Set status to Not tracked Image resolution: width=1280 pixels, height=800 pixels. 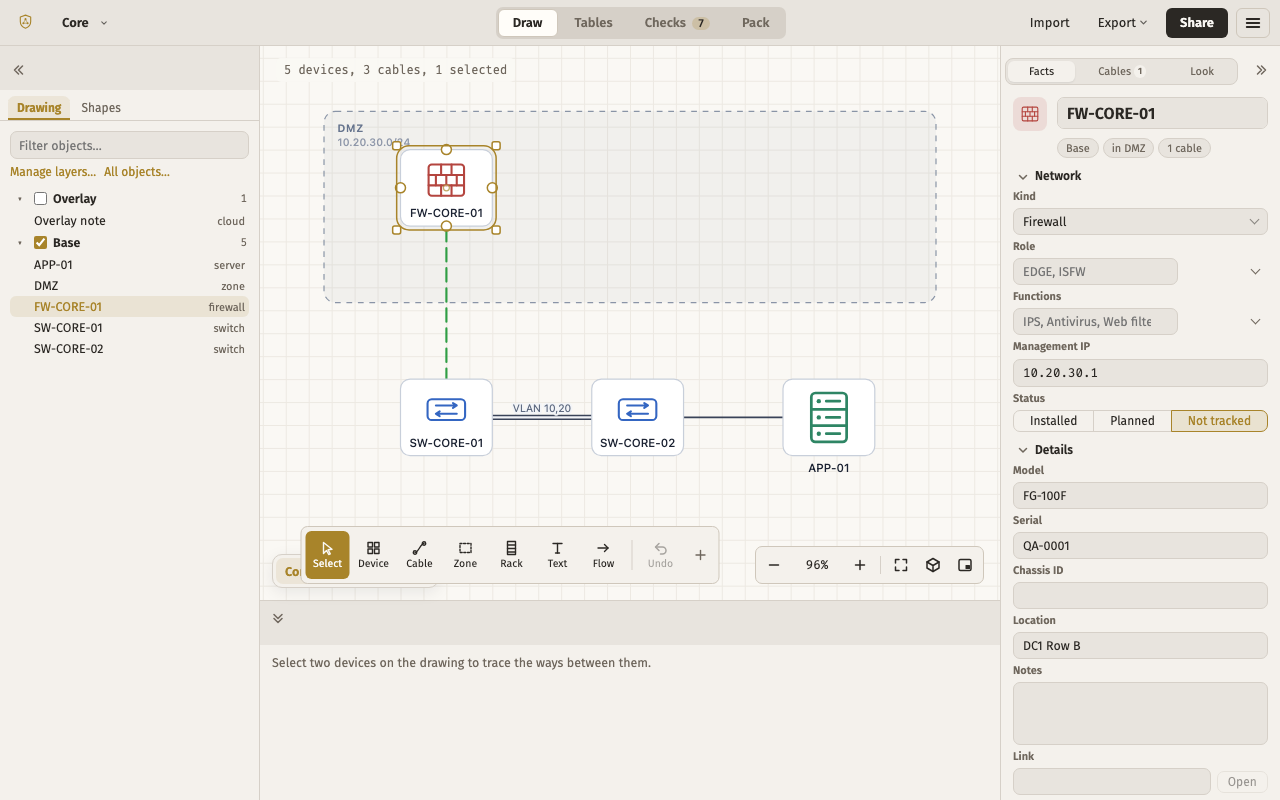1219,421
